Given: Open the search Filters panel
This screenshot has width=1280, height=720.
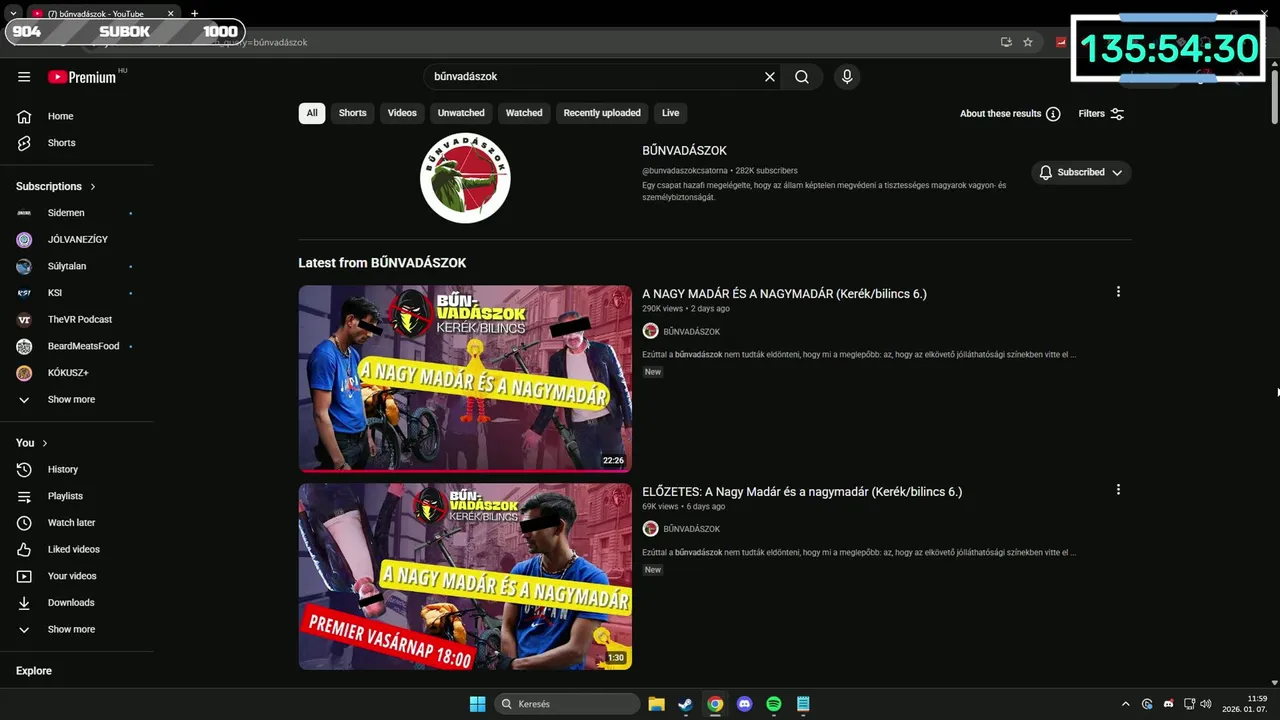Looking at the screenshot, I should point(1101,114).
